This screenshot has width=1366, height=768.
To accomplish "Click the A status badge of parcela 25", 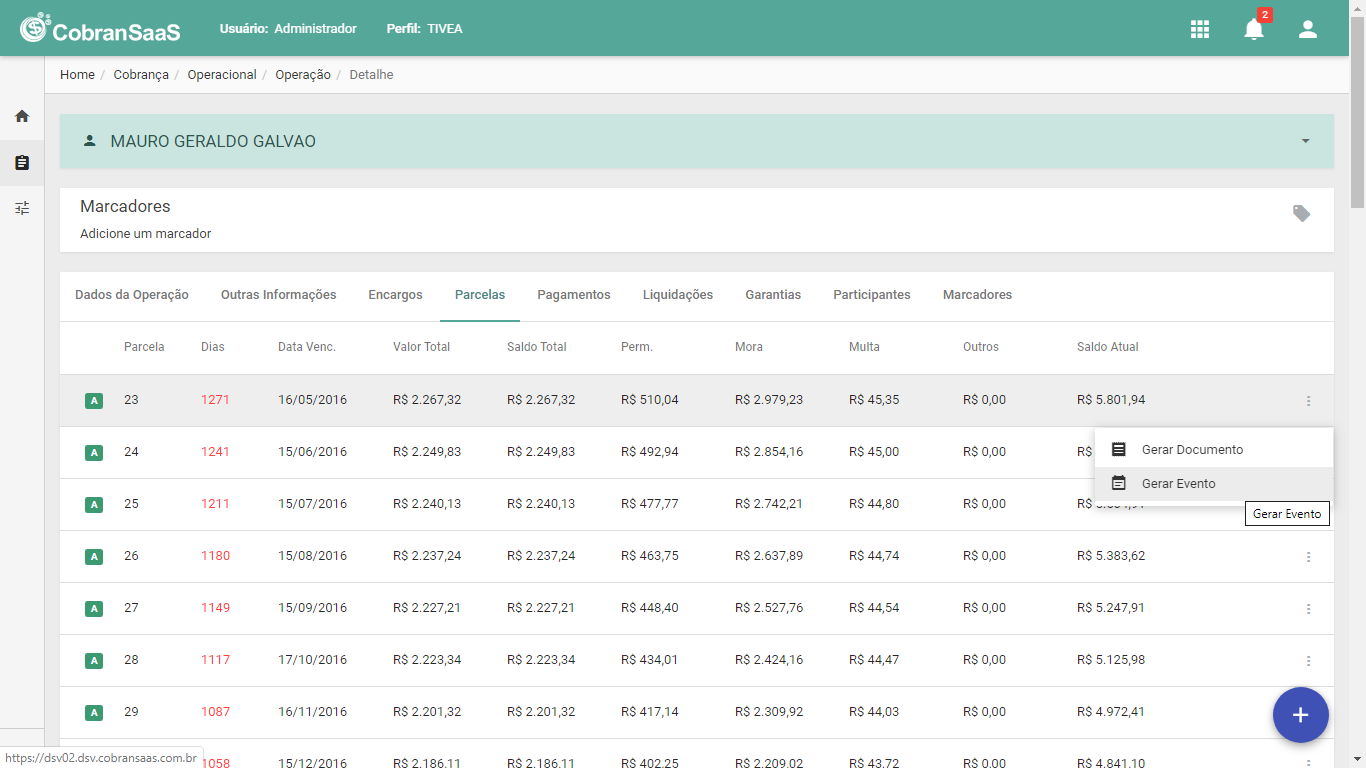I will click(94, 505).
